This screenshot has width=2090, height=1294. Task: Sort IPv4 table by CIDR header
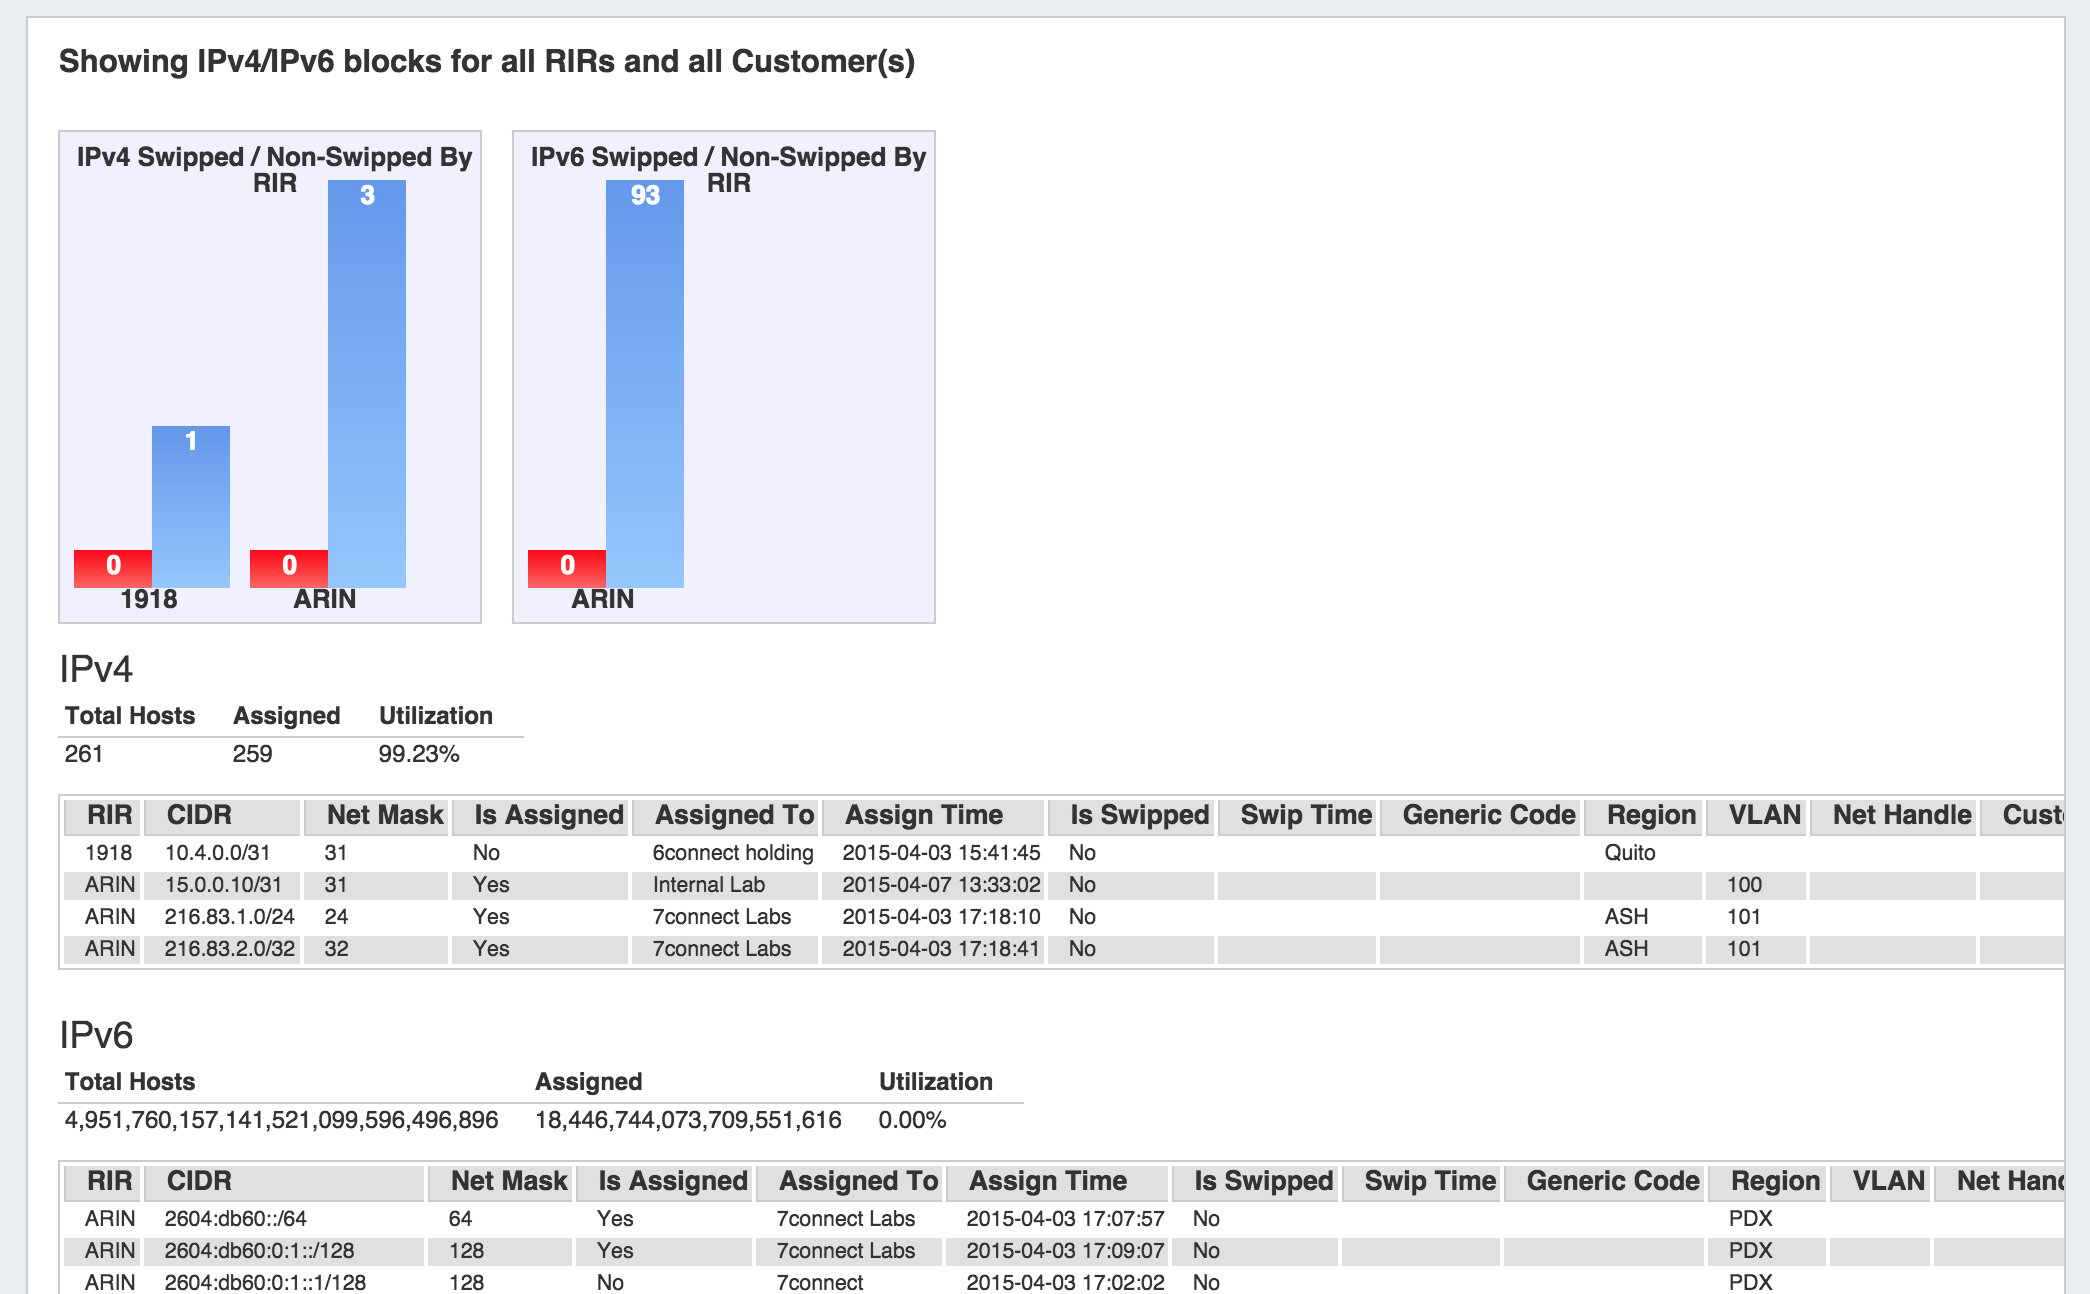click(199, 815)
